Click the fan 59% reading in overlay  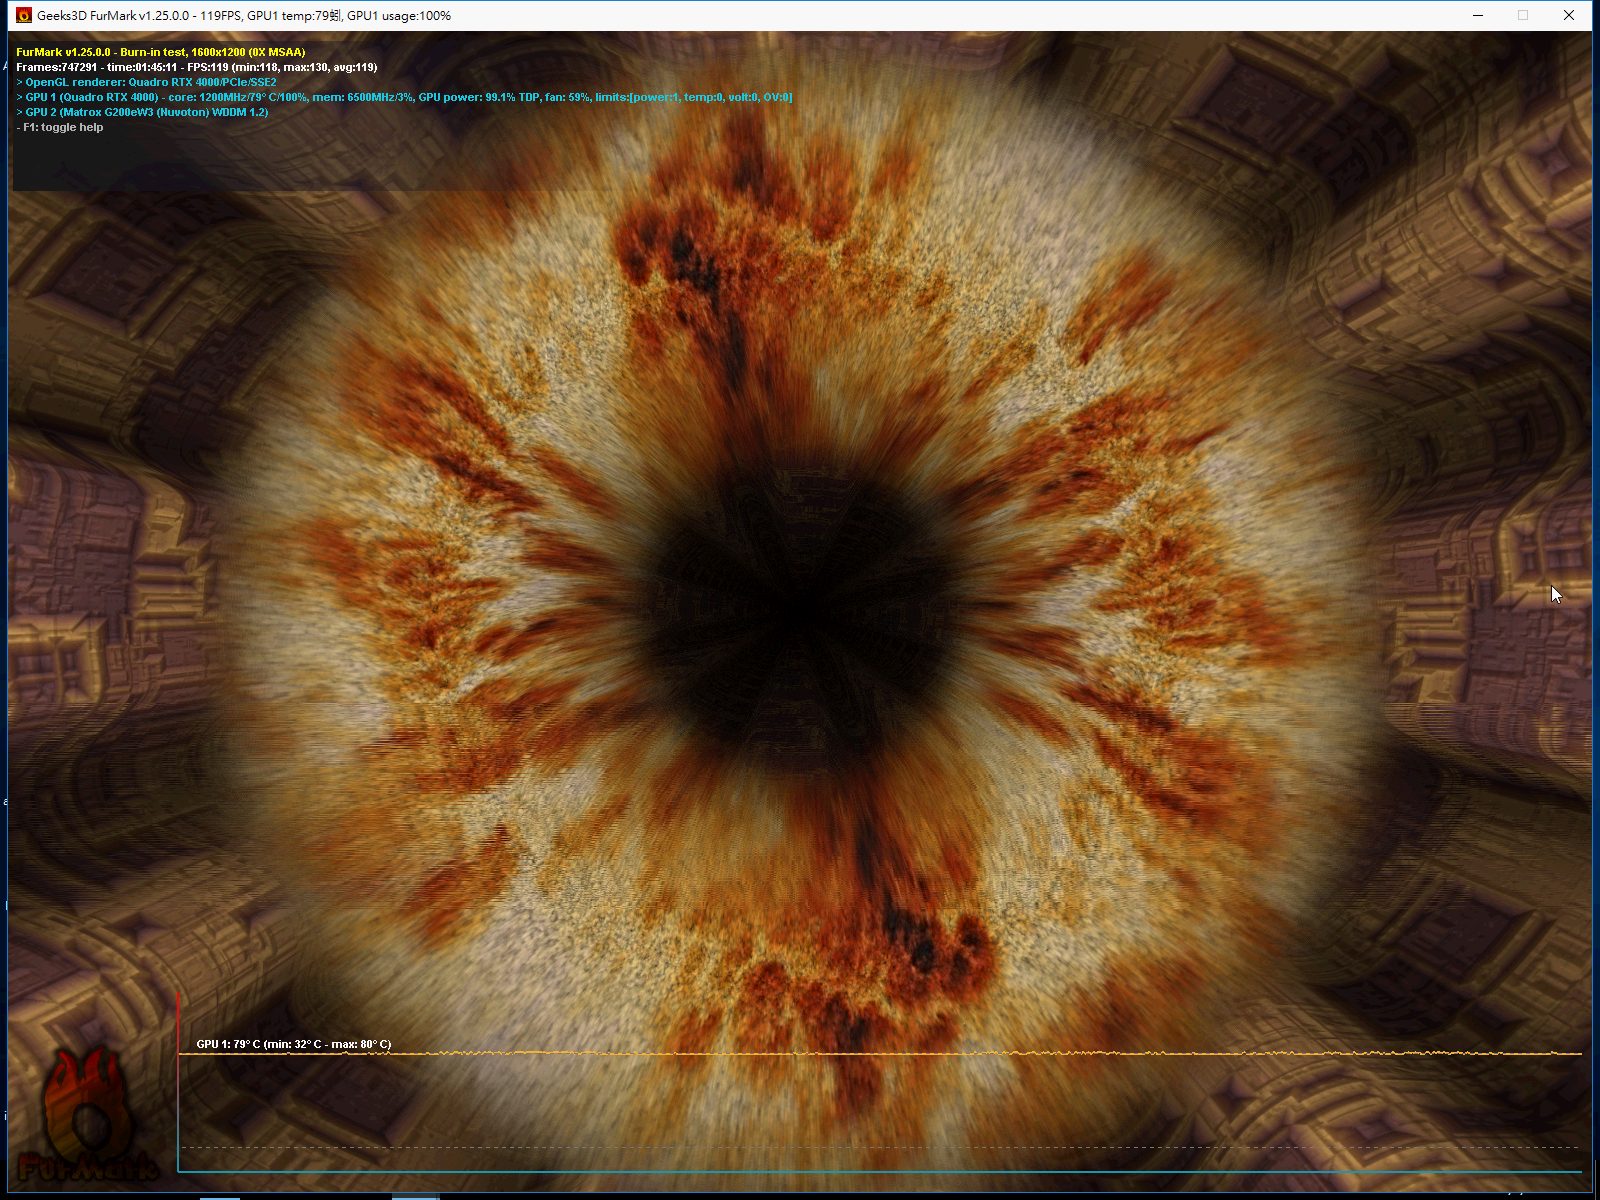(x=567, y=97)
